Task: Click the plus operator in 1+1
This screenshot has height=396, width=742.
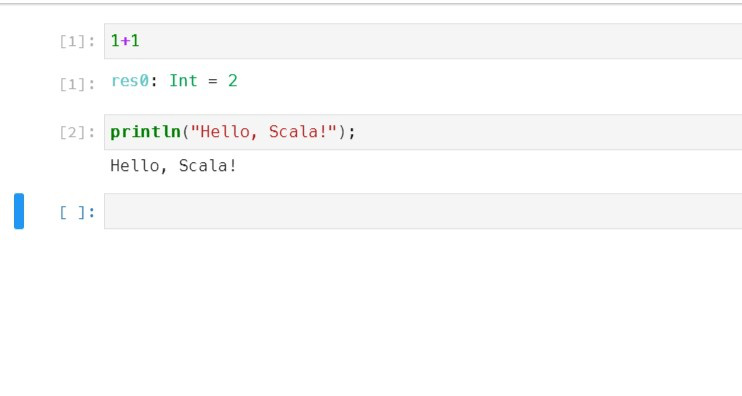Action: [125, 41]
